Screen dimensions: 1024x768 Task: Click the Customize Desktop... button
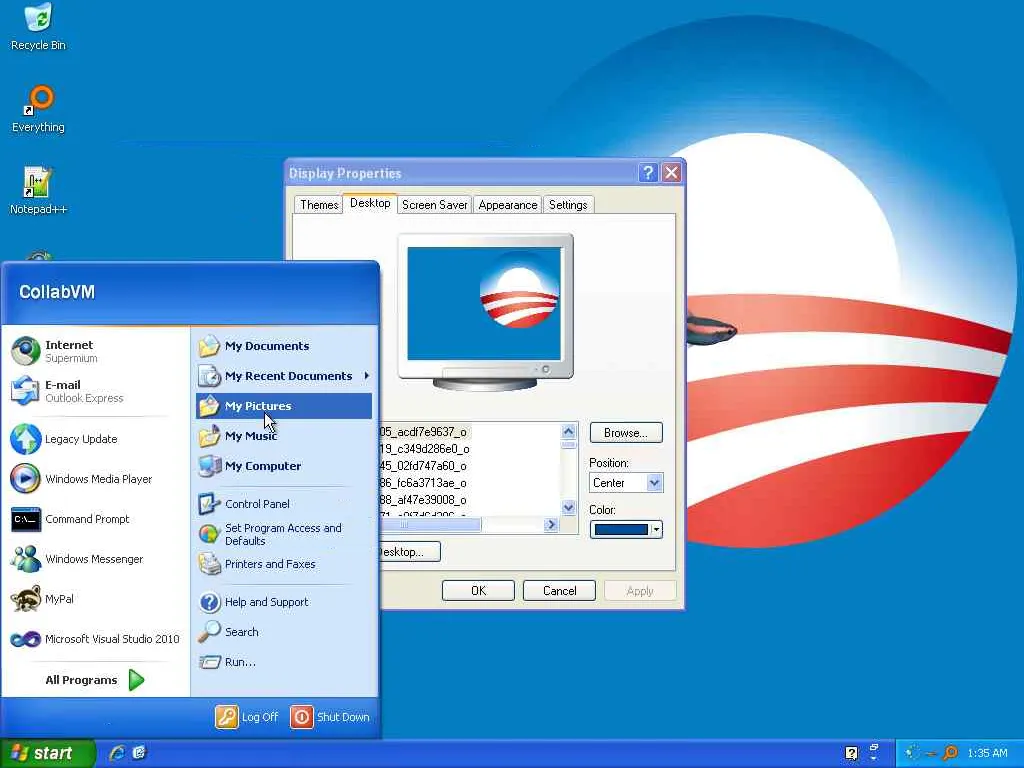tap(409, 552)
